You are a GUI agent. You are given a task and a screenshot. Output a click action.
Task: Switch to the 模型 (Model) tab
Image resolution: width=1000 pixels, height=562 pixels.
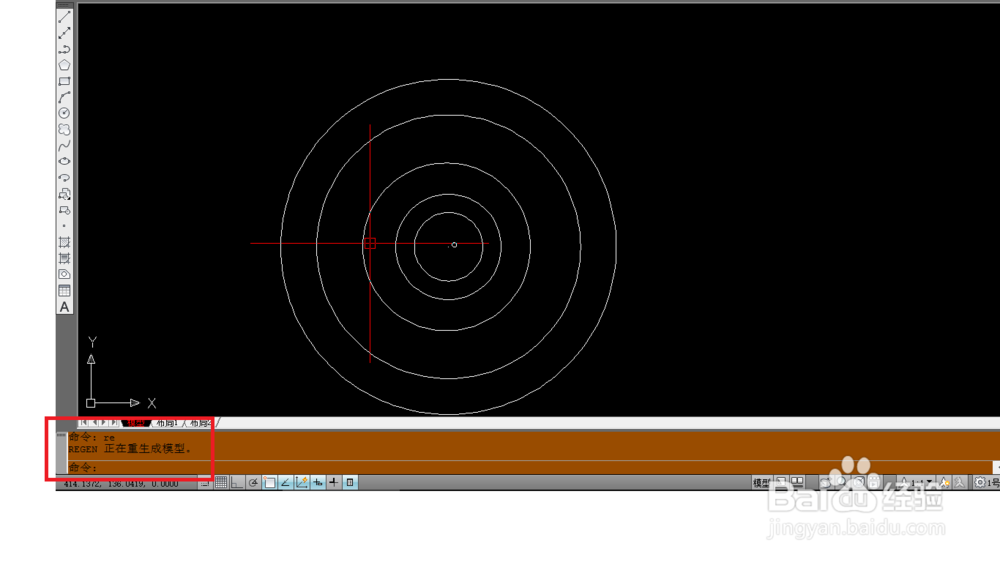click(x=135, y=423)
